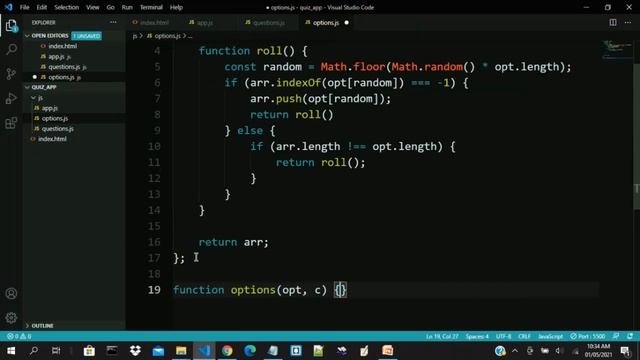
Task: Open index.html in QUIZ_APP folder tree
Action: (52, 139)
